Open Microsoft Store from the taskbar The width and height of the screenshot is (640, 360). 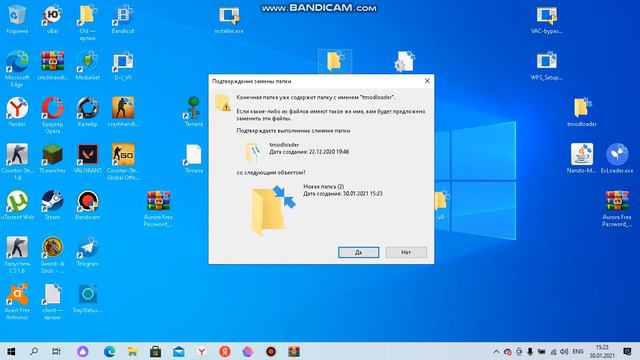pyautogui.click(x=155, y=351)
